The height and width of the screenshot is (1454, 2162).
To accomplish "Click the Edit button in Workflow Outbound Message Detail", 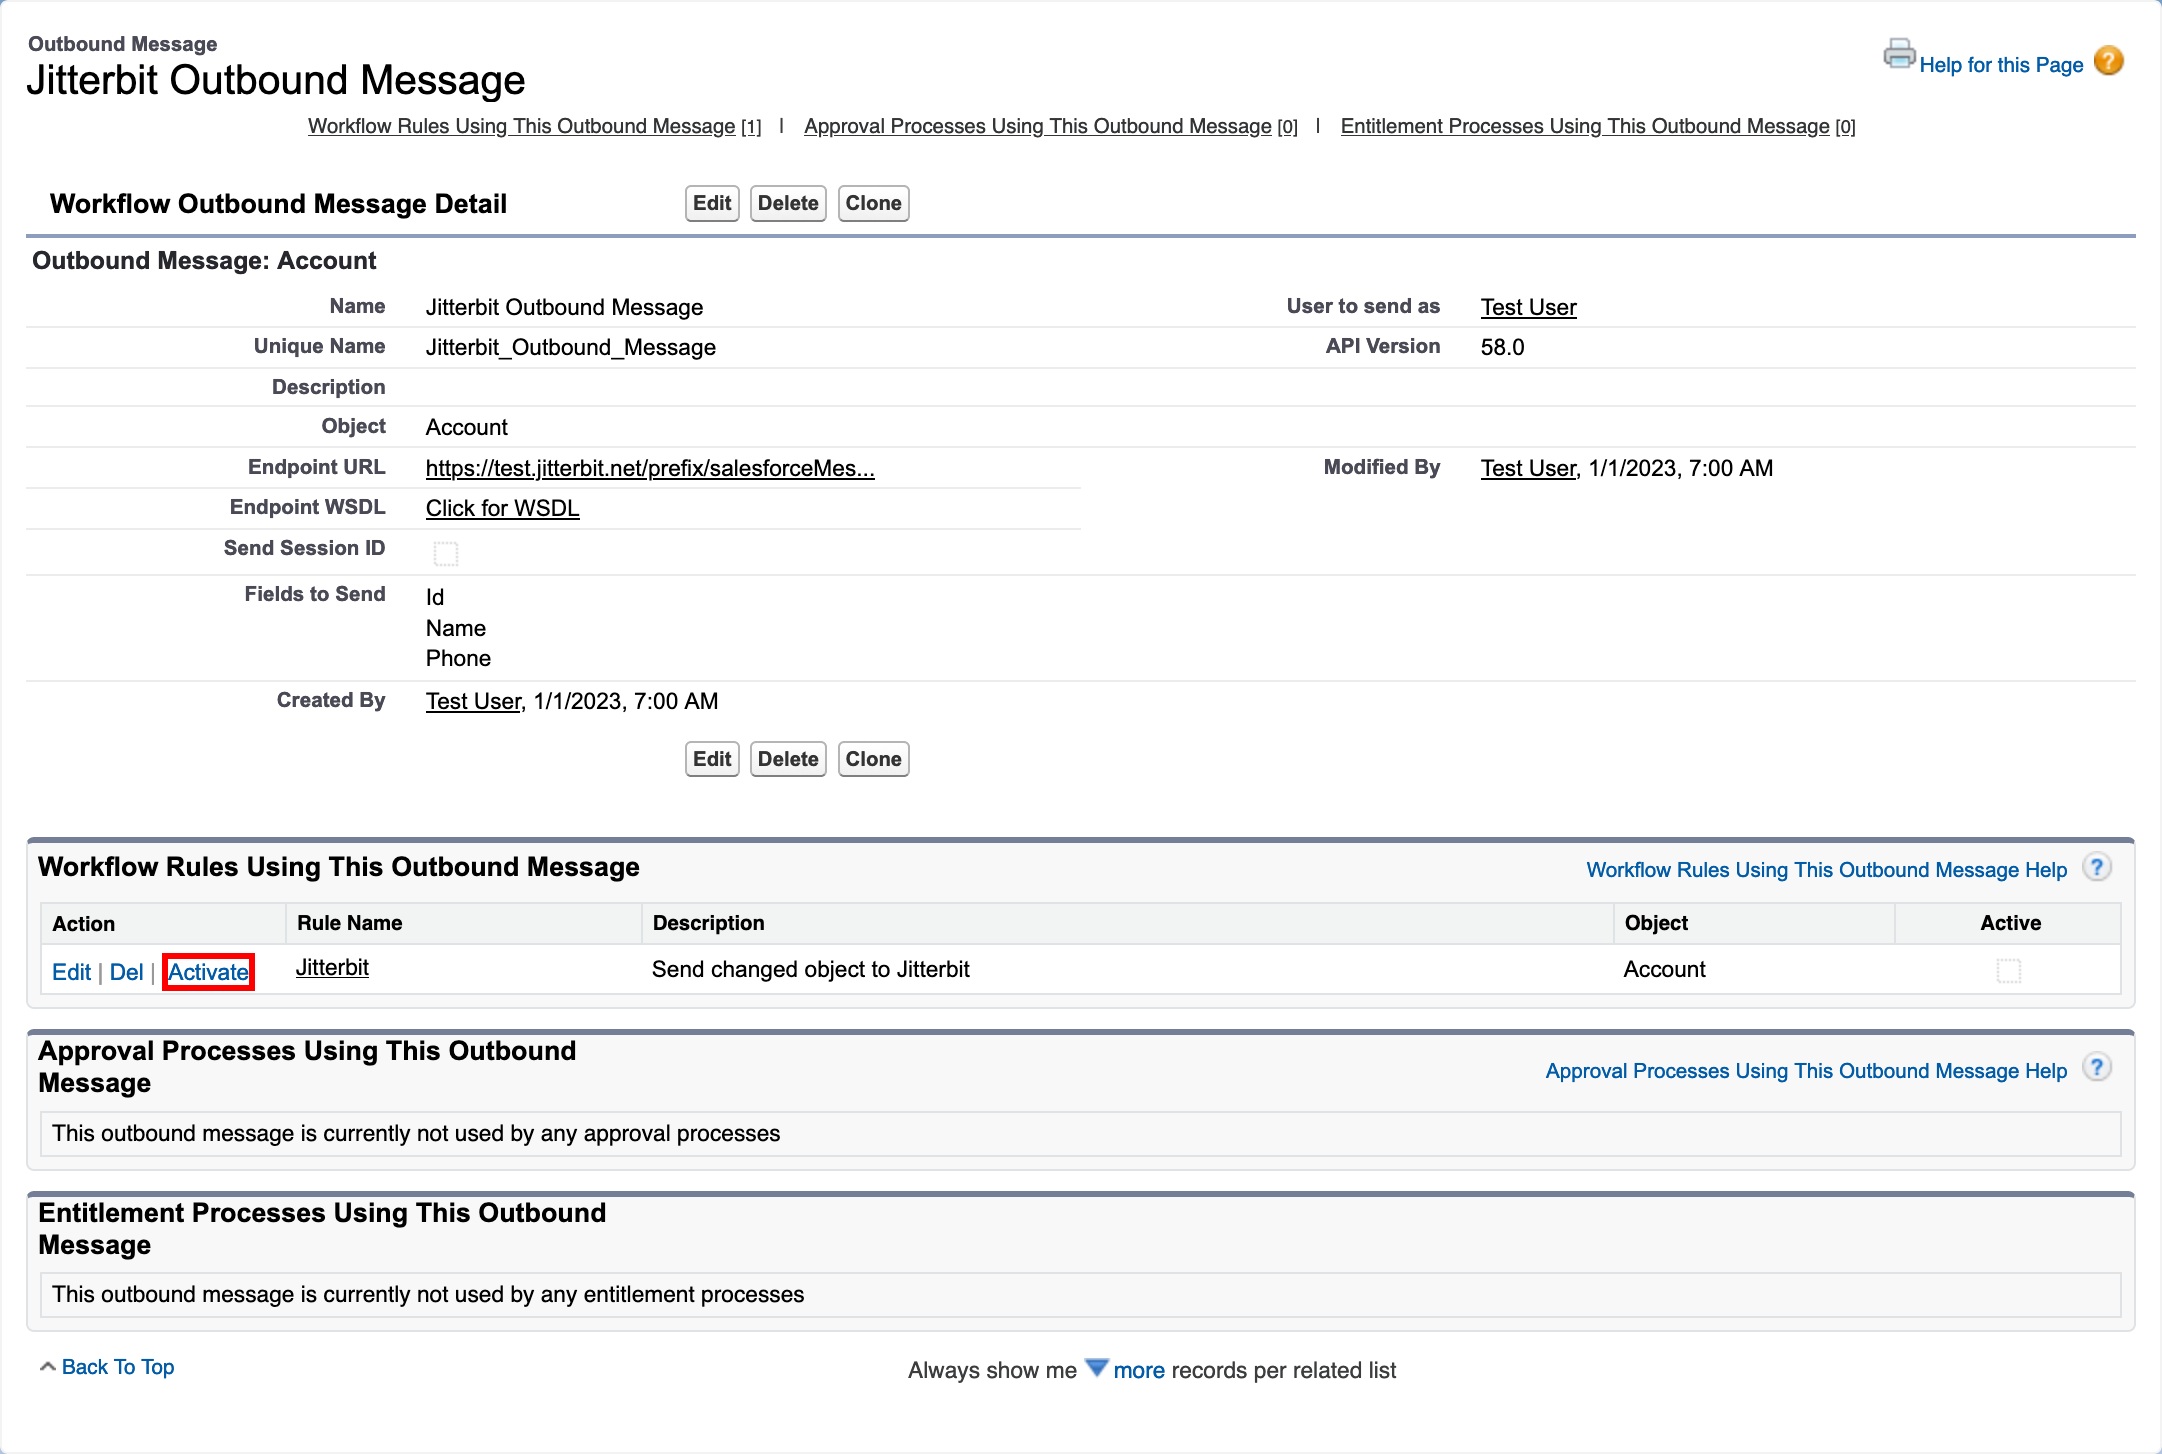I will point(712,203).
